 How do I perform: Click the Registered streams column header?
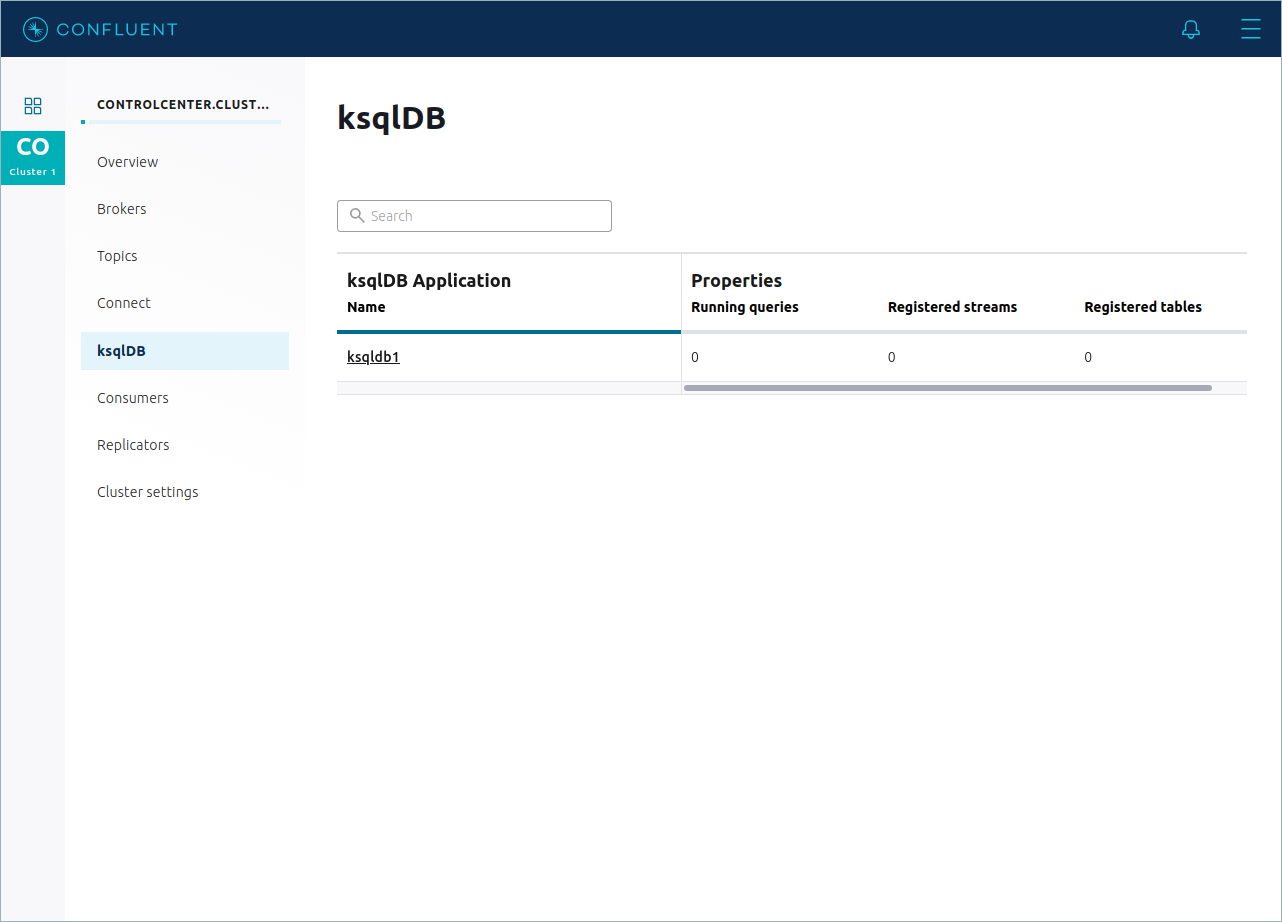pyautogui.click(x=952, y=307)
